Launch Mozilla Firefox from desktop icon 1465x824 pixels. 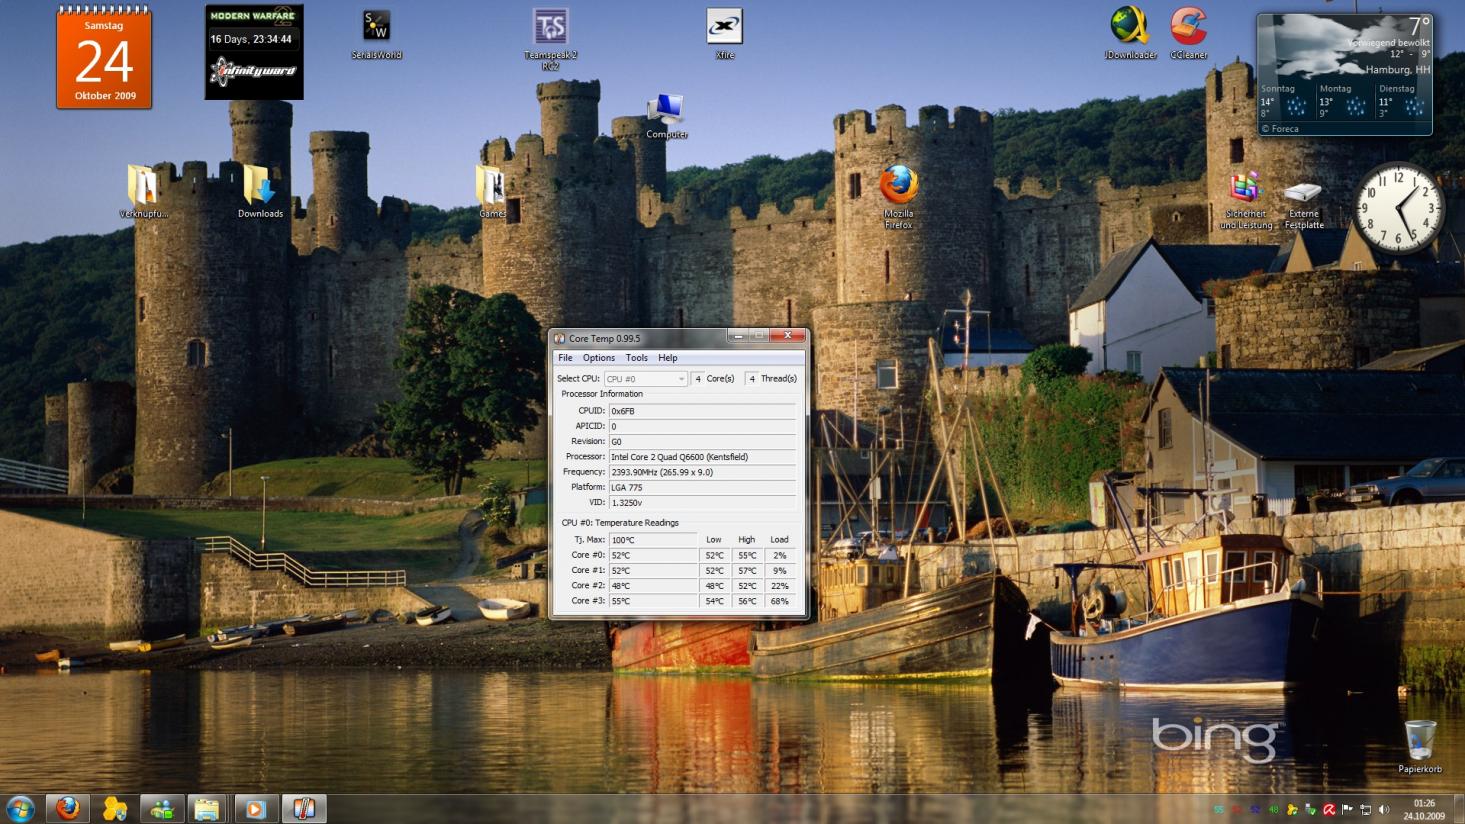point(898,197)
